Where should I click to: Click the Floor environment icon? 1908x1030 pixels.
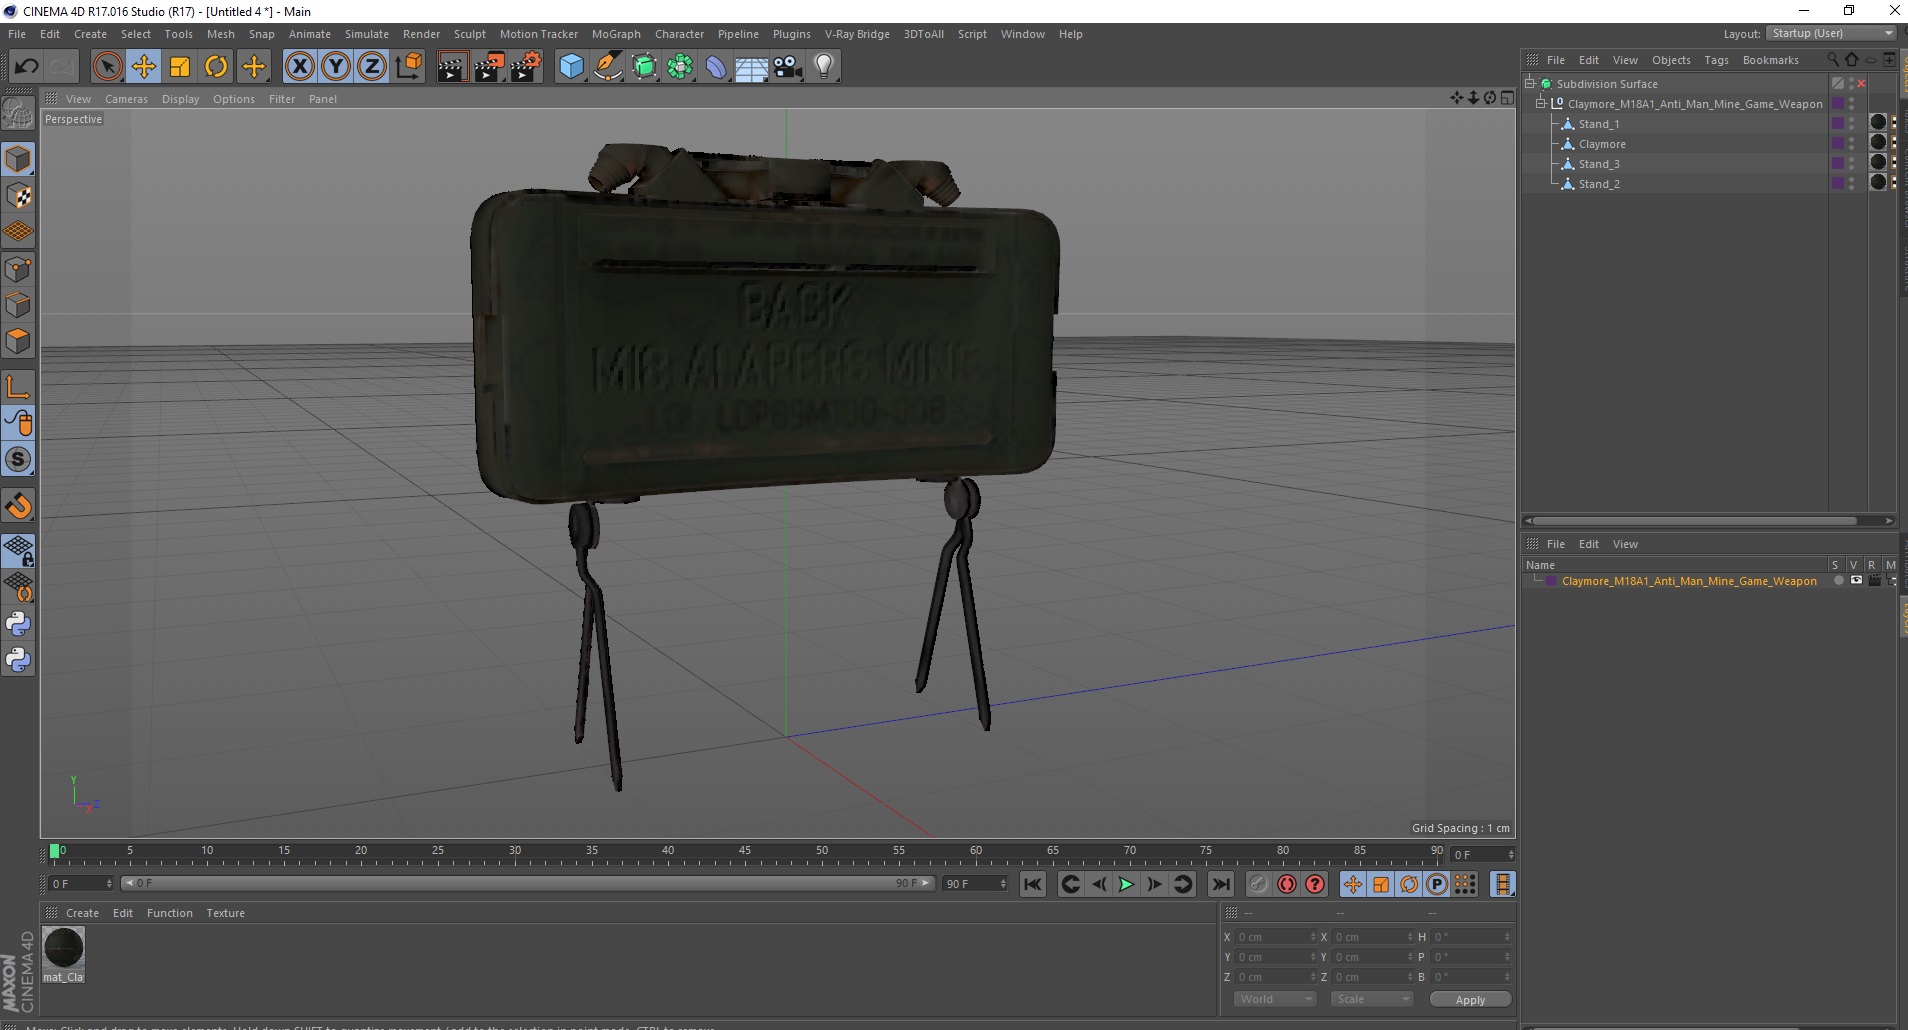752,67
